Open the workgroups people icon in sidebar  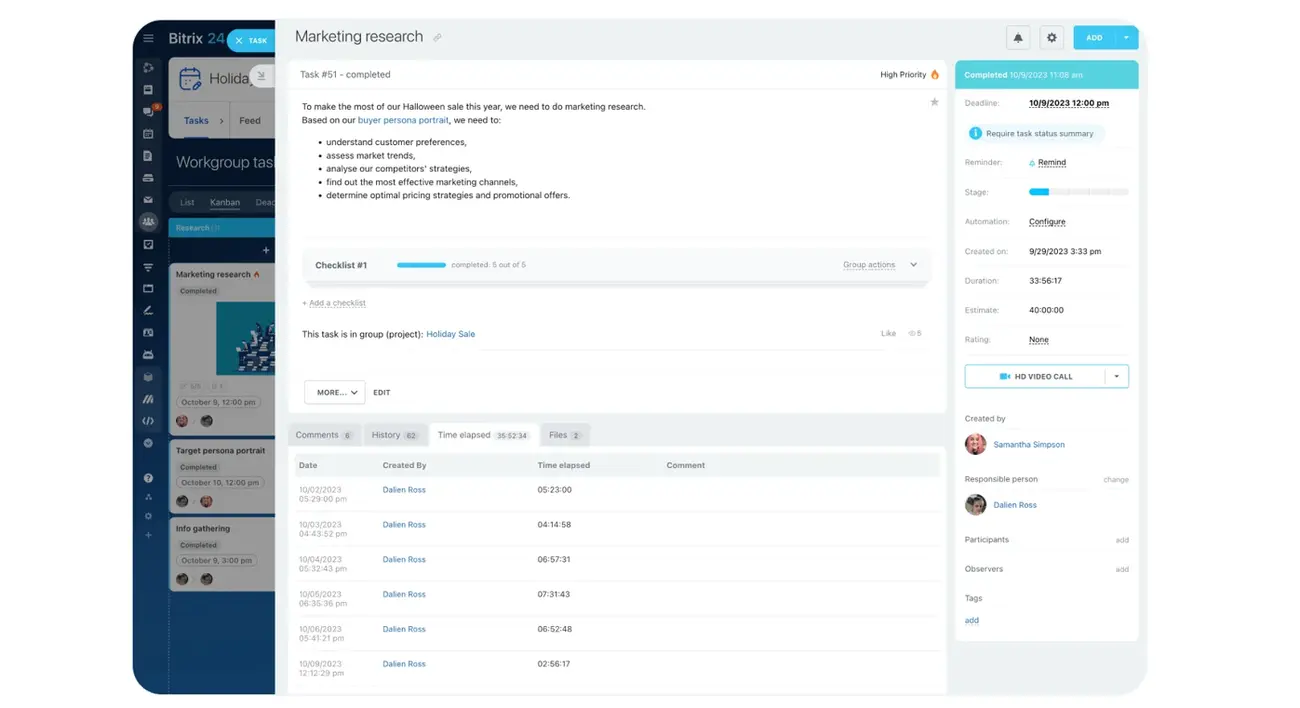(x=148, y=222)
